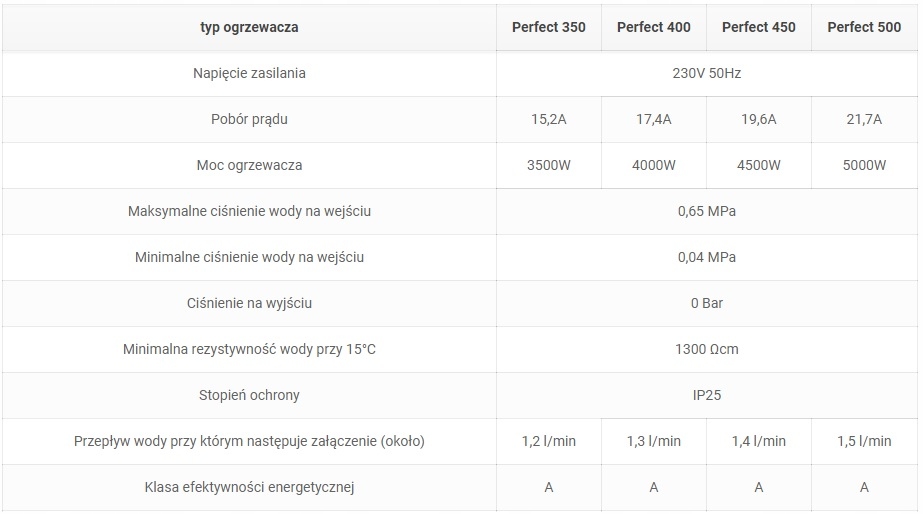The image size is (924, 514).
Task: Select the 0,04 MPa minimum pressure value
Action: click(707, 257)
